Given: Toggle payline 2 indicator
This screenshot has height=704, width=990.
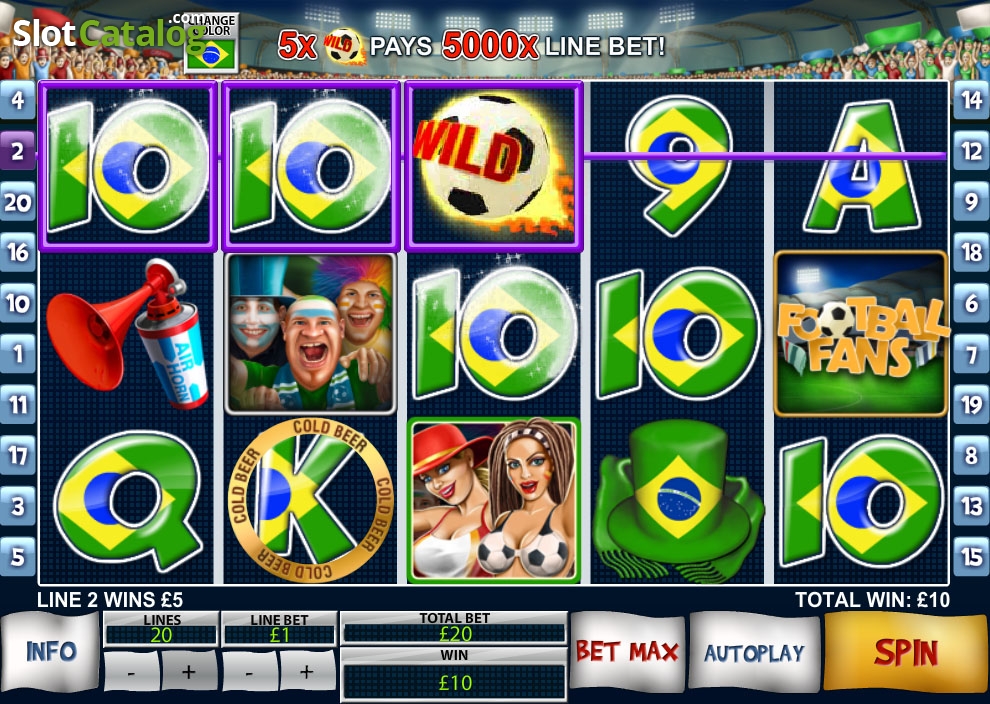Looking at the screenshot, I should 18,152.
